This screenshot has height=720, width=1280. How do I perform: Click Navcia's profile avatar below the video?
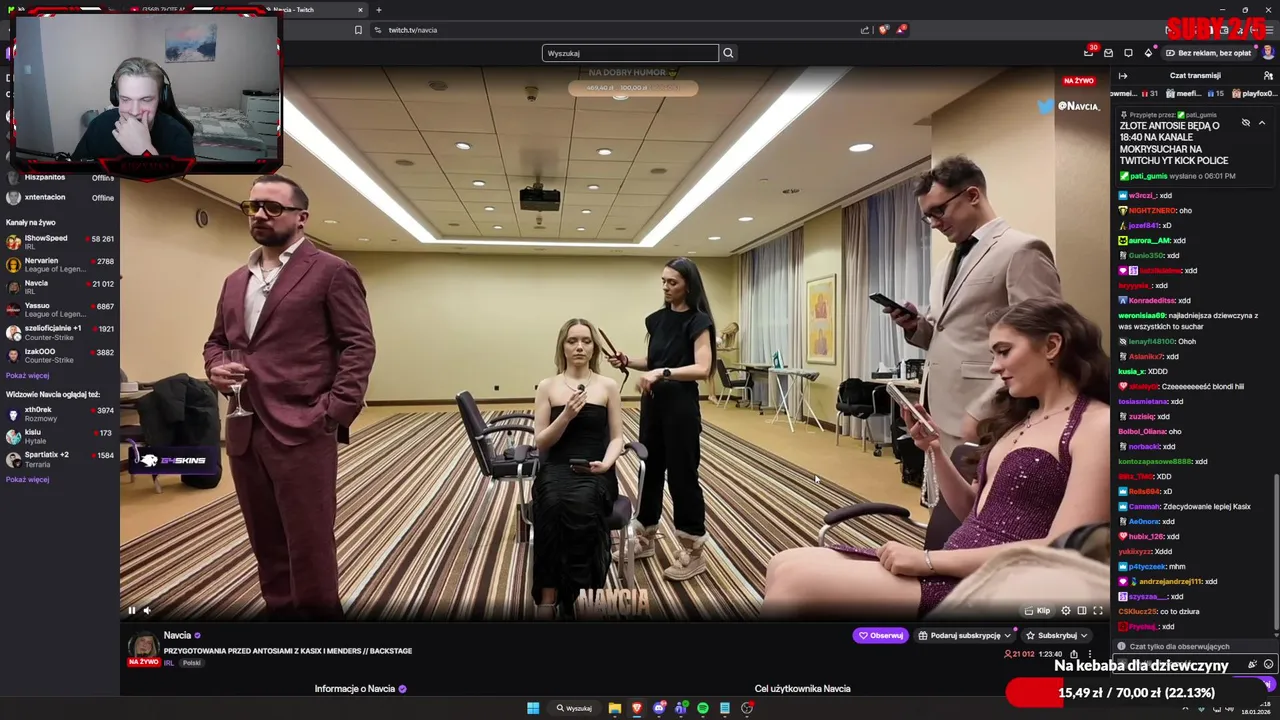coord(143,643)
